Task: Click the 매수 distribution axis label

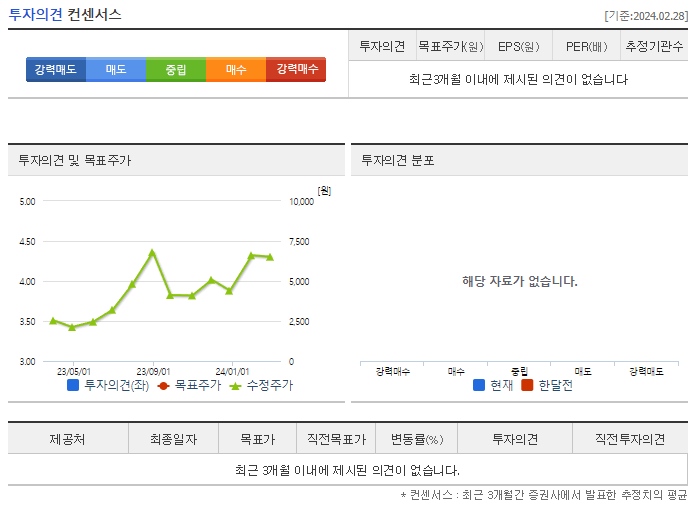Action: coord(456,371)
